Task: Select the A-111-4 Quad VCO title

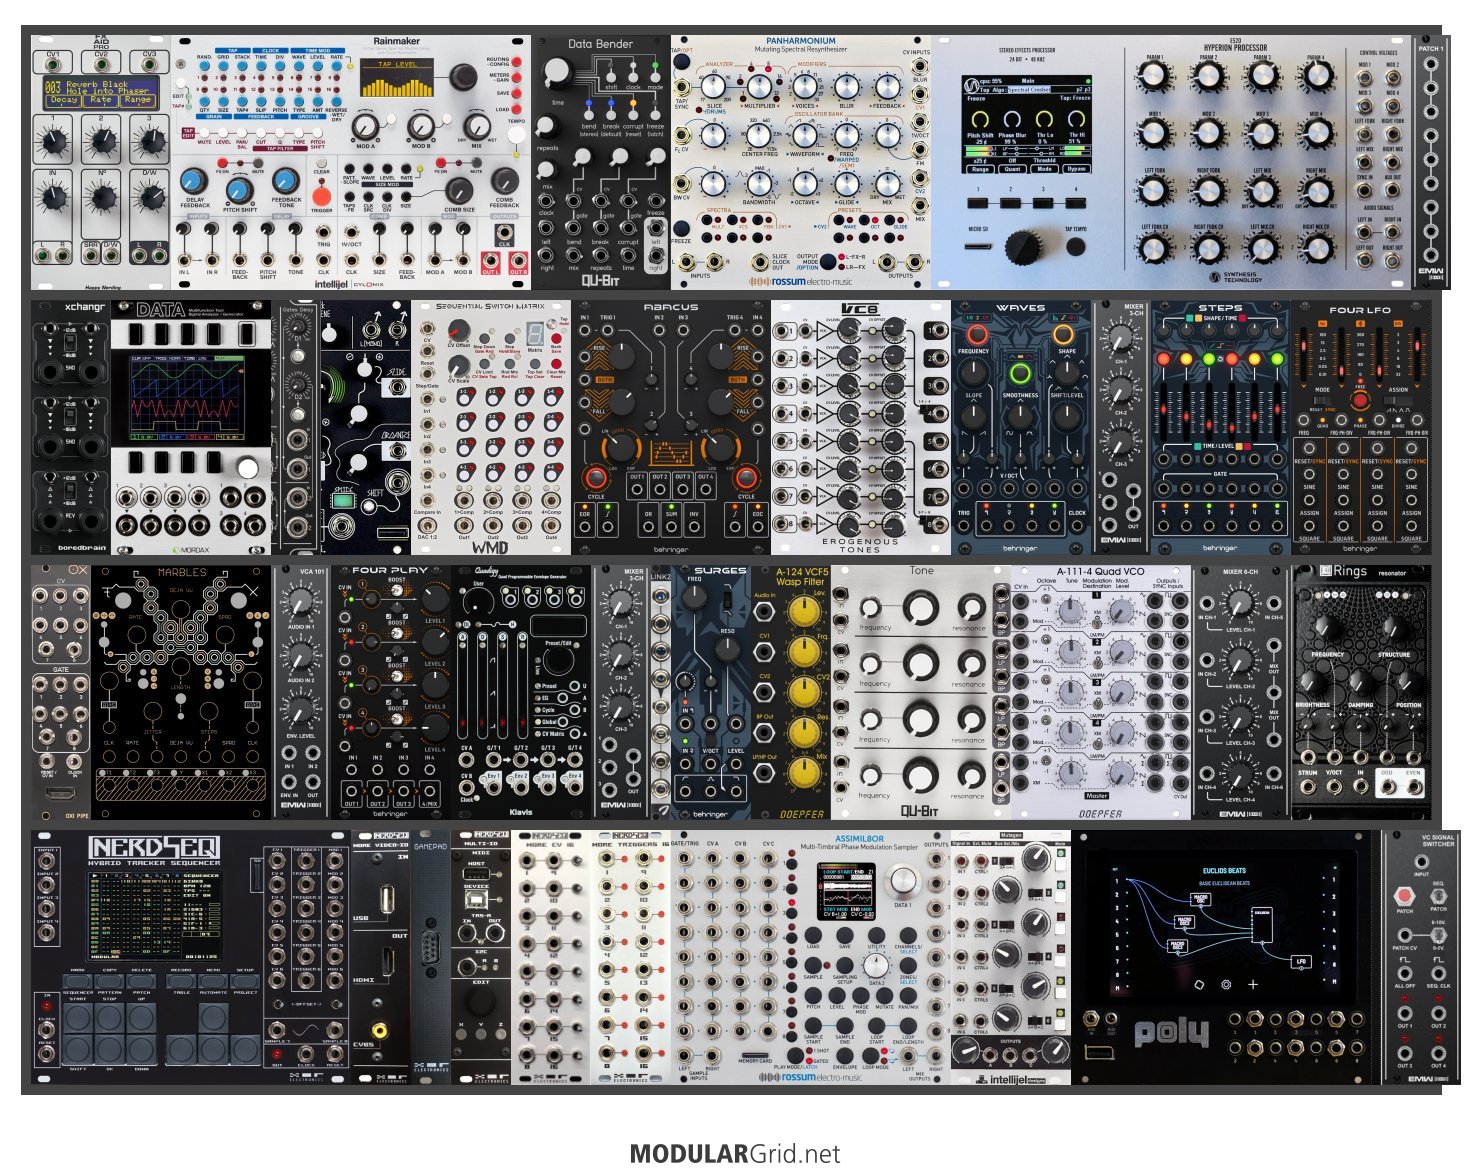Action: [1100, 571]
